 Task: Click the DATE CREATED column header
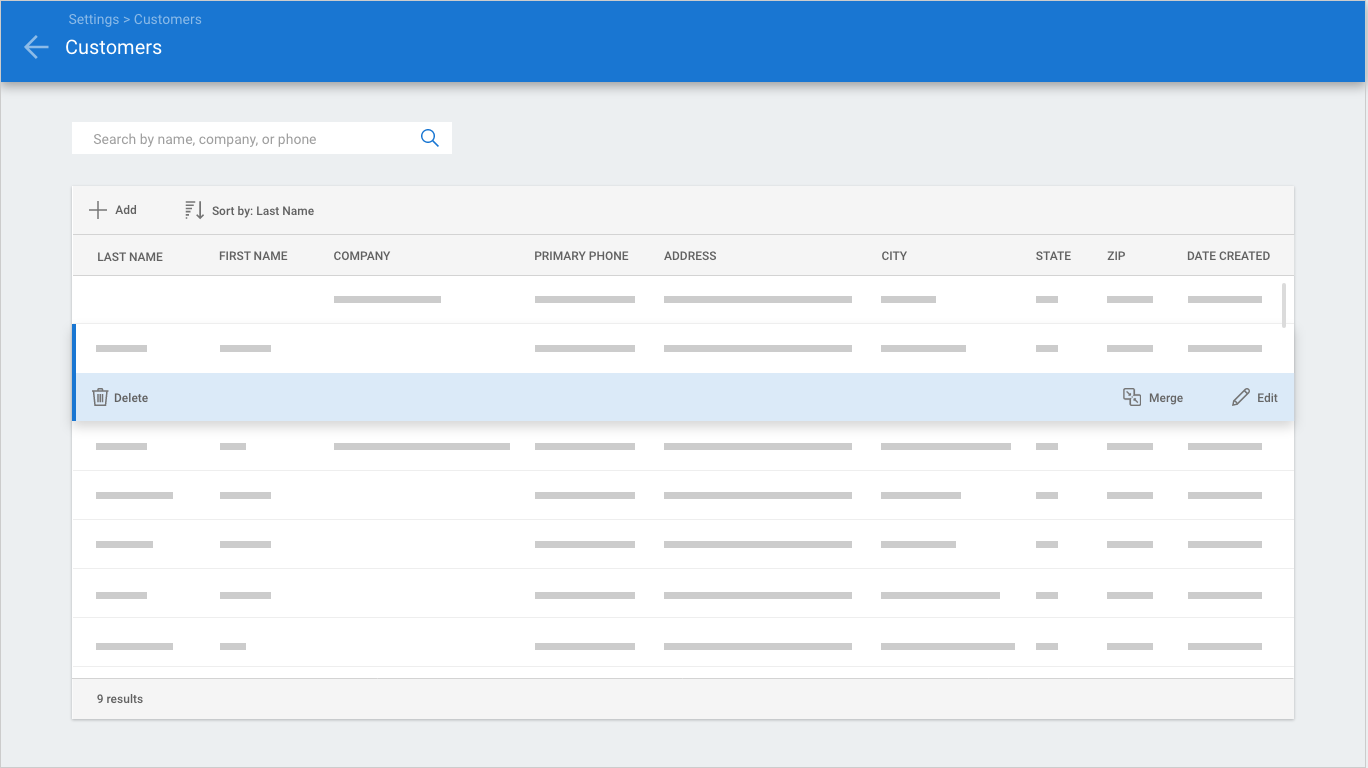point(1228,256)
